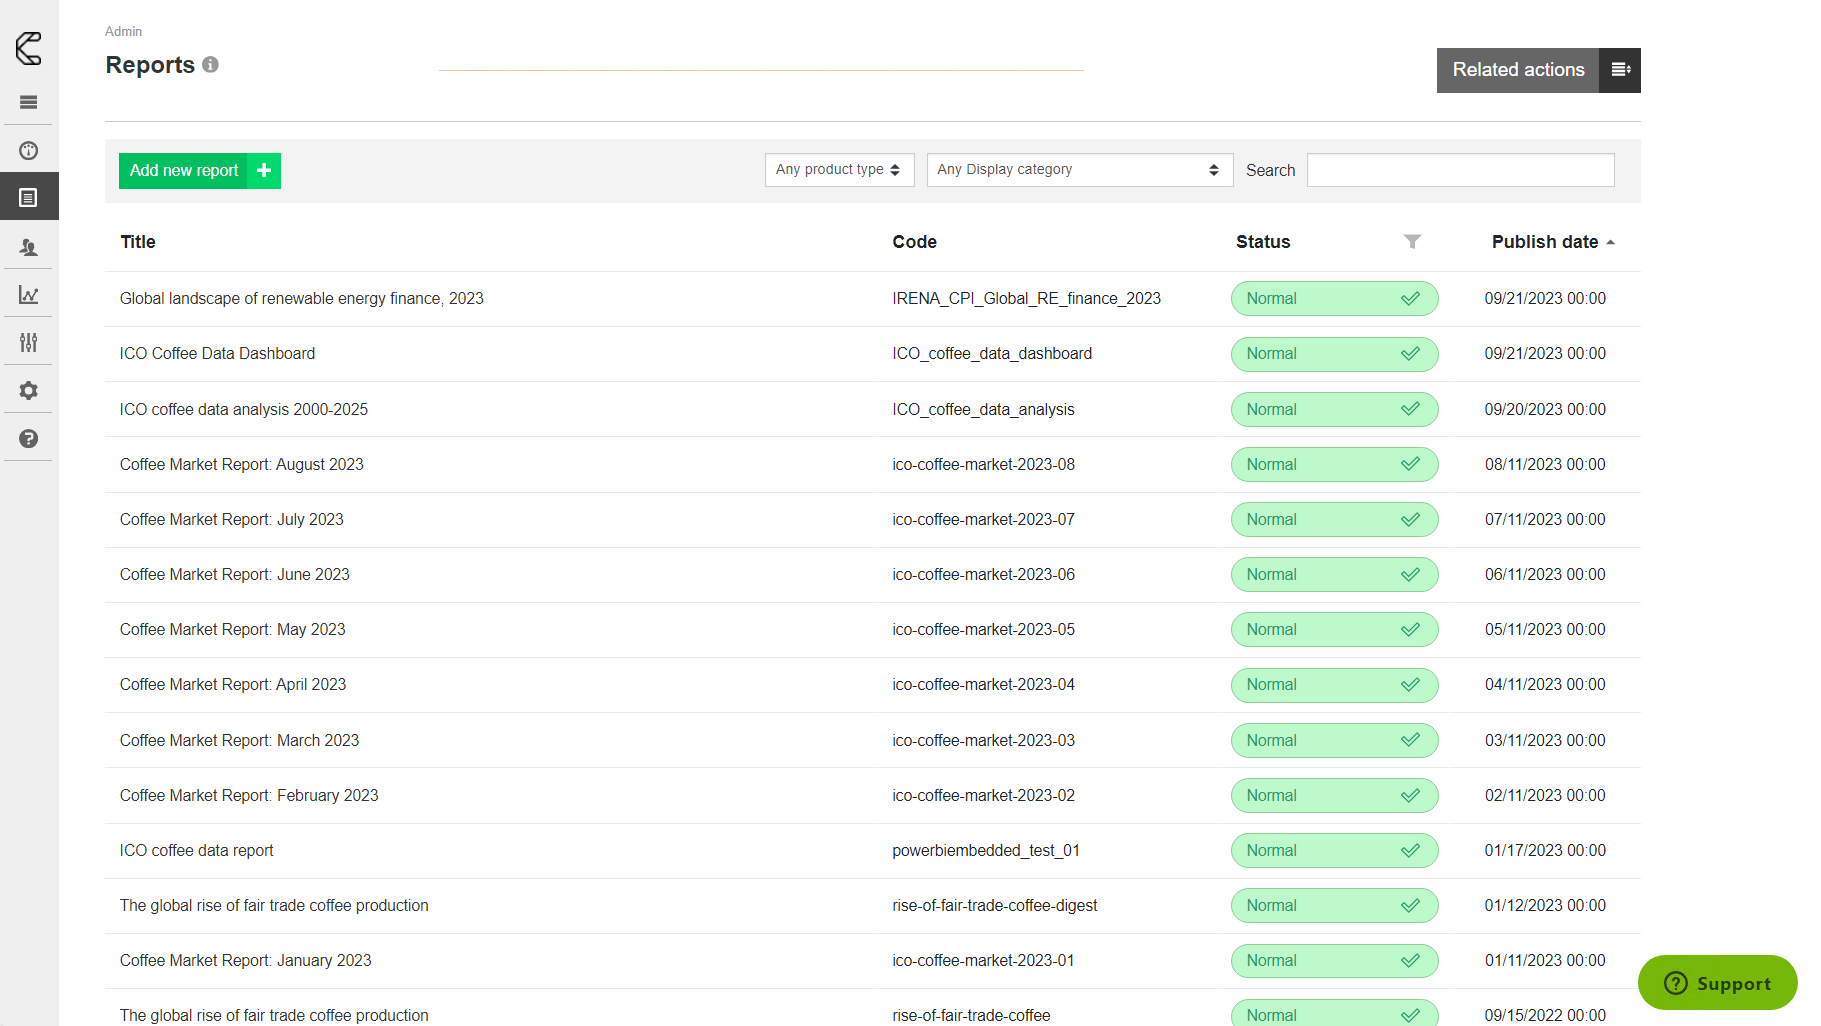Viewport: 1821px width, 1026px height.
Task: Click the Add new report button
Action: pyautogui.click(x=199, y=171)
